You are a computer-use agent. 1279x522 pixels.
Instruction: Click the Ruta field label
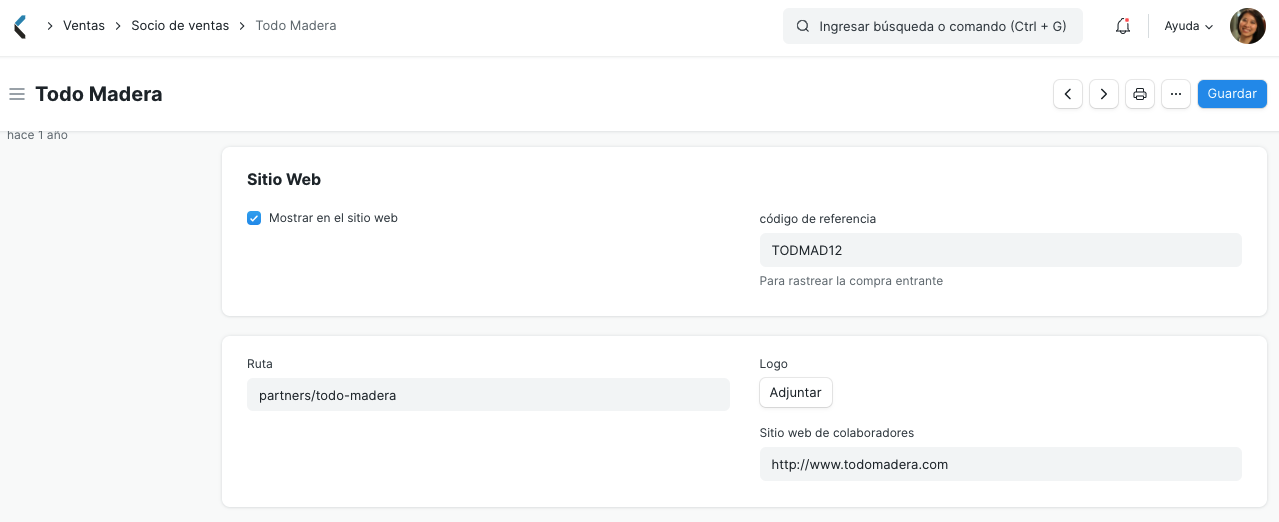(260, 364)
